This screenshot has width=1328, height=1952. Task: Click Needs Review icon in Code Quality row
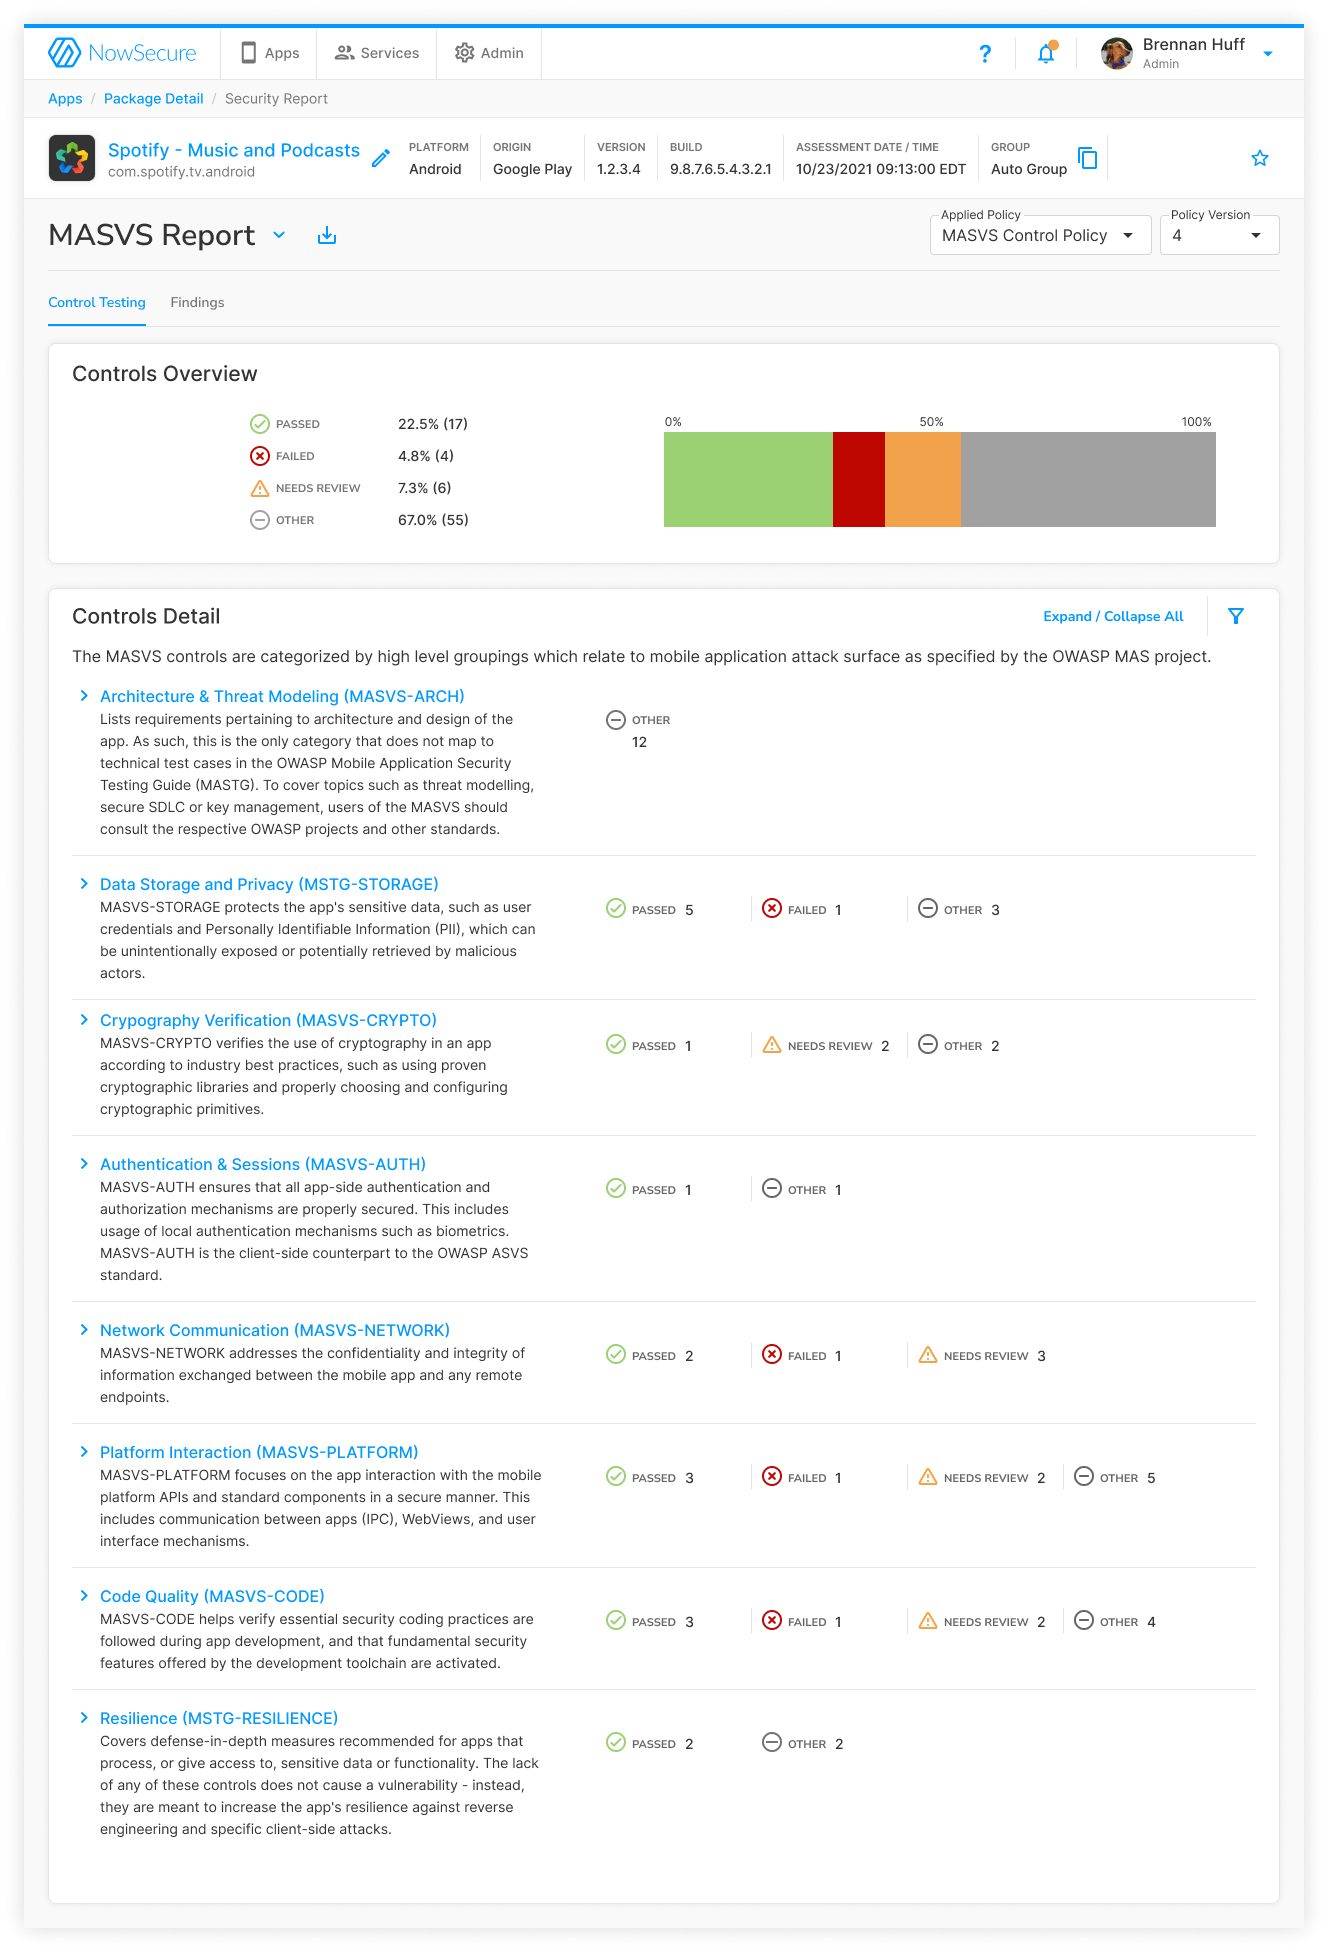[928, 1620]
